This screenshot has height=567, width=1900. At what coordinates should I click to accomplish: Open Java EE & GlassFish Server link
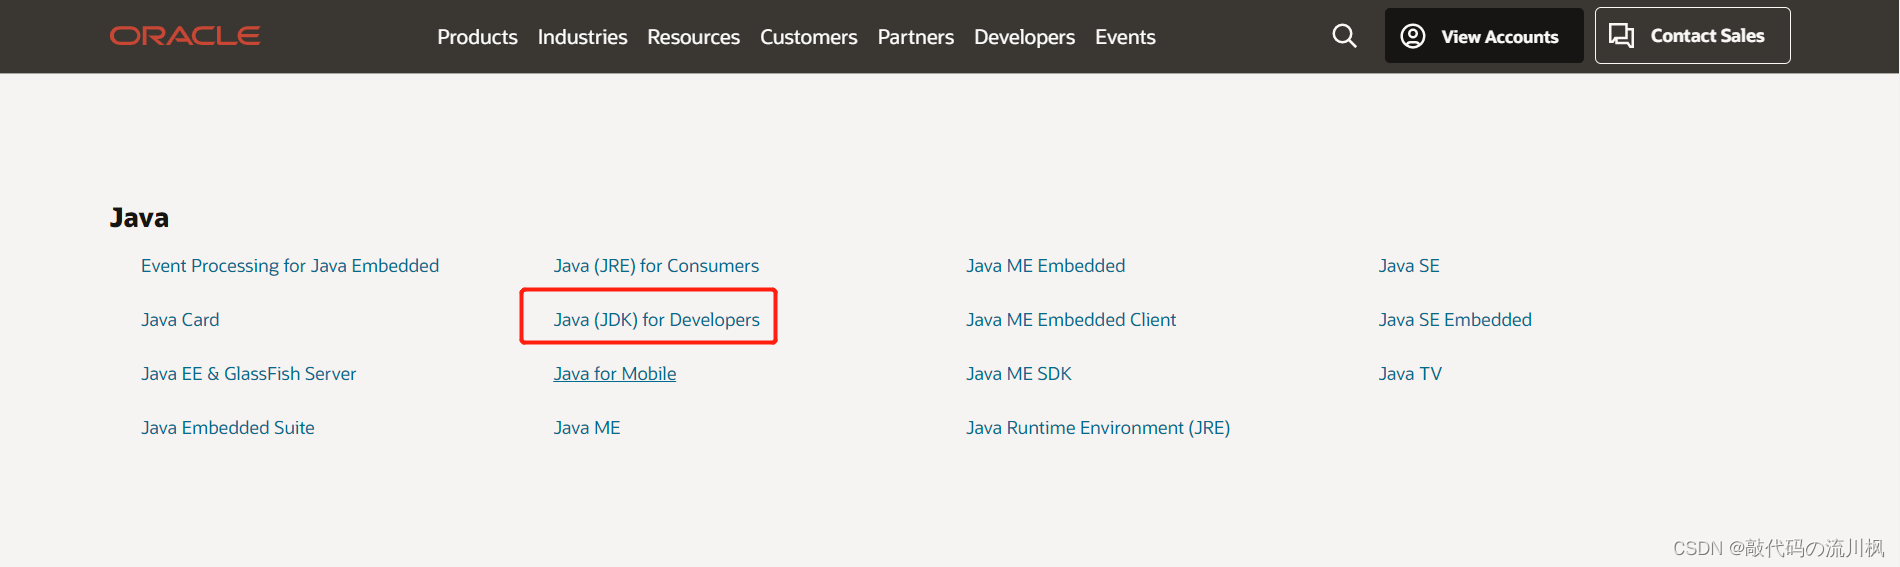248,374
